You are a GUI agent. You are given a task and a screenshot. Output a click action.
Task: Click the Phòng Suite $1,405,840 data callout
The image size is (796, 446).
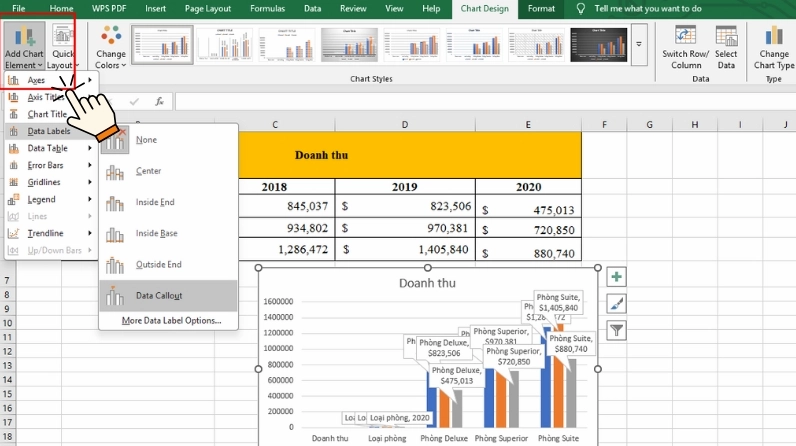(x=558, y=302)
